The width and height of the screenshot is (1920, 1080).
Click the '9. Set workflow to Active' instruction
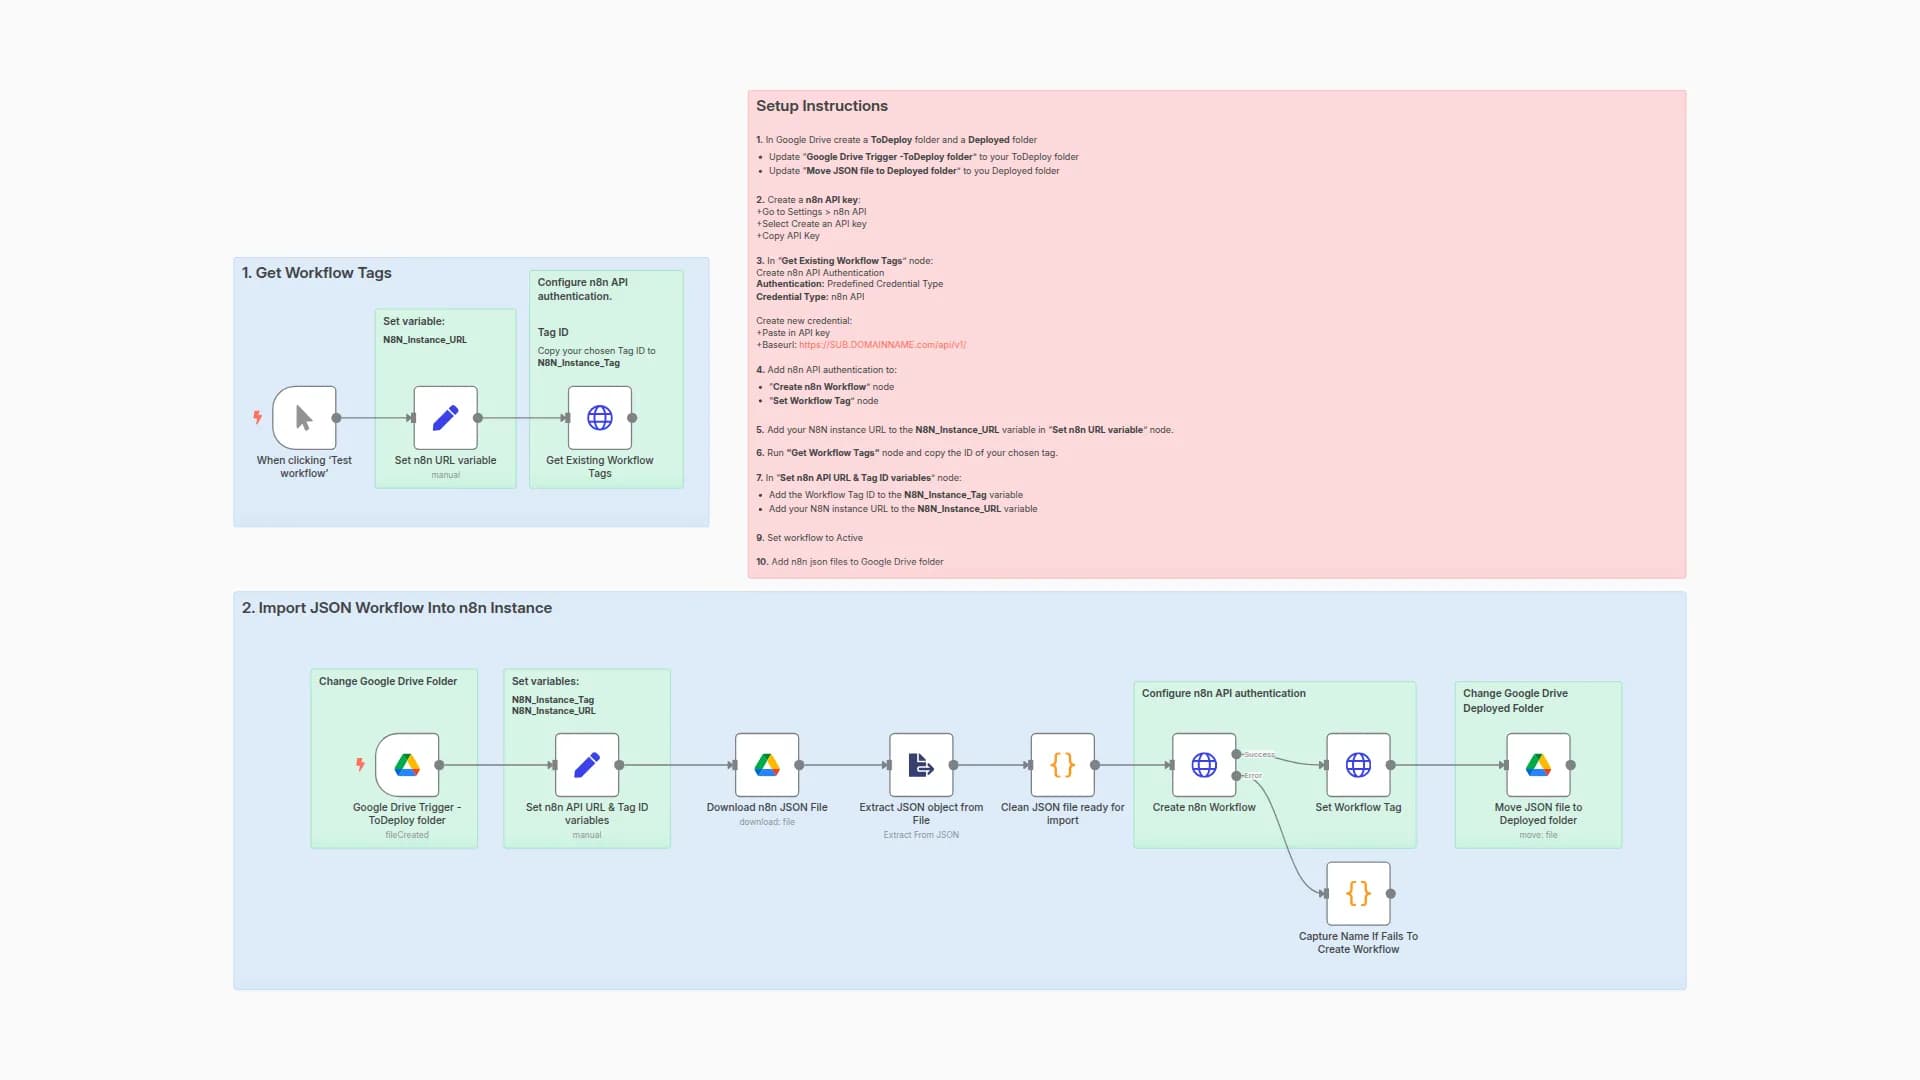(x=809, y=538)
